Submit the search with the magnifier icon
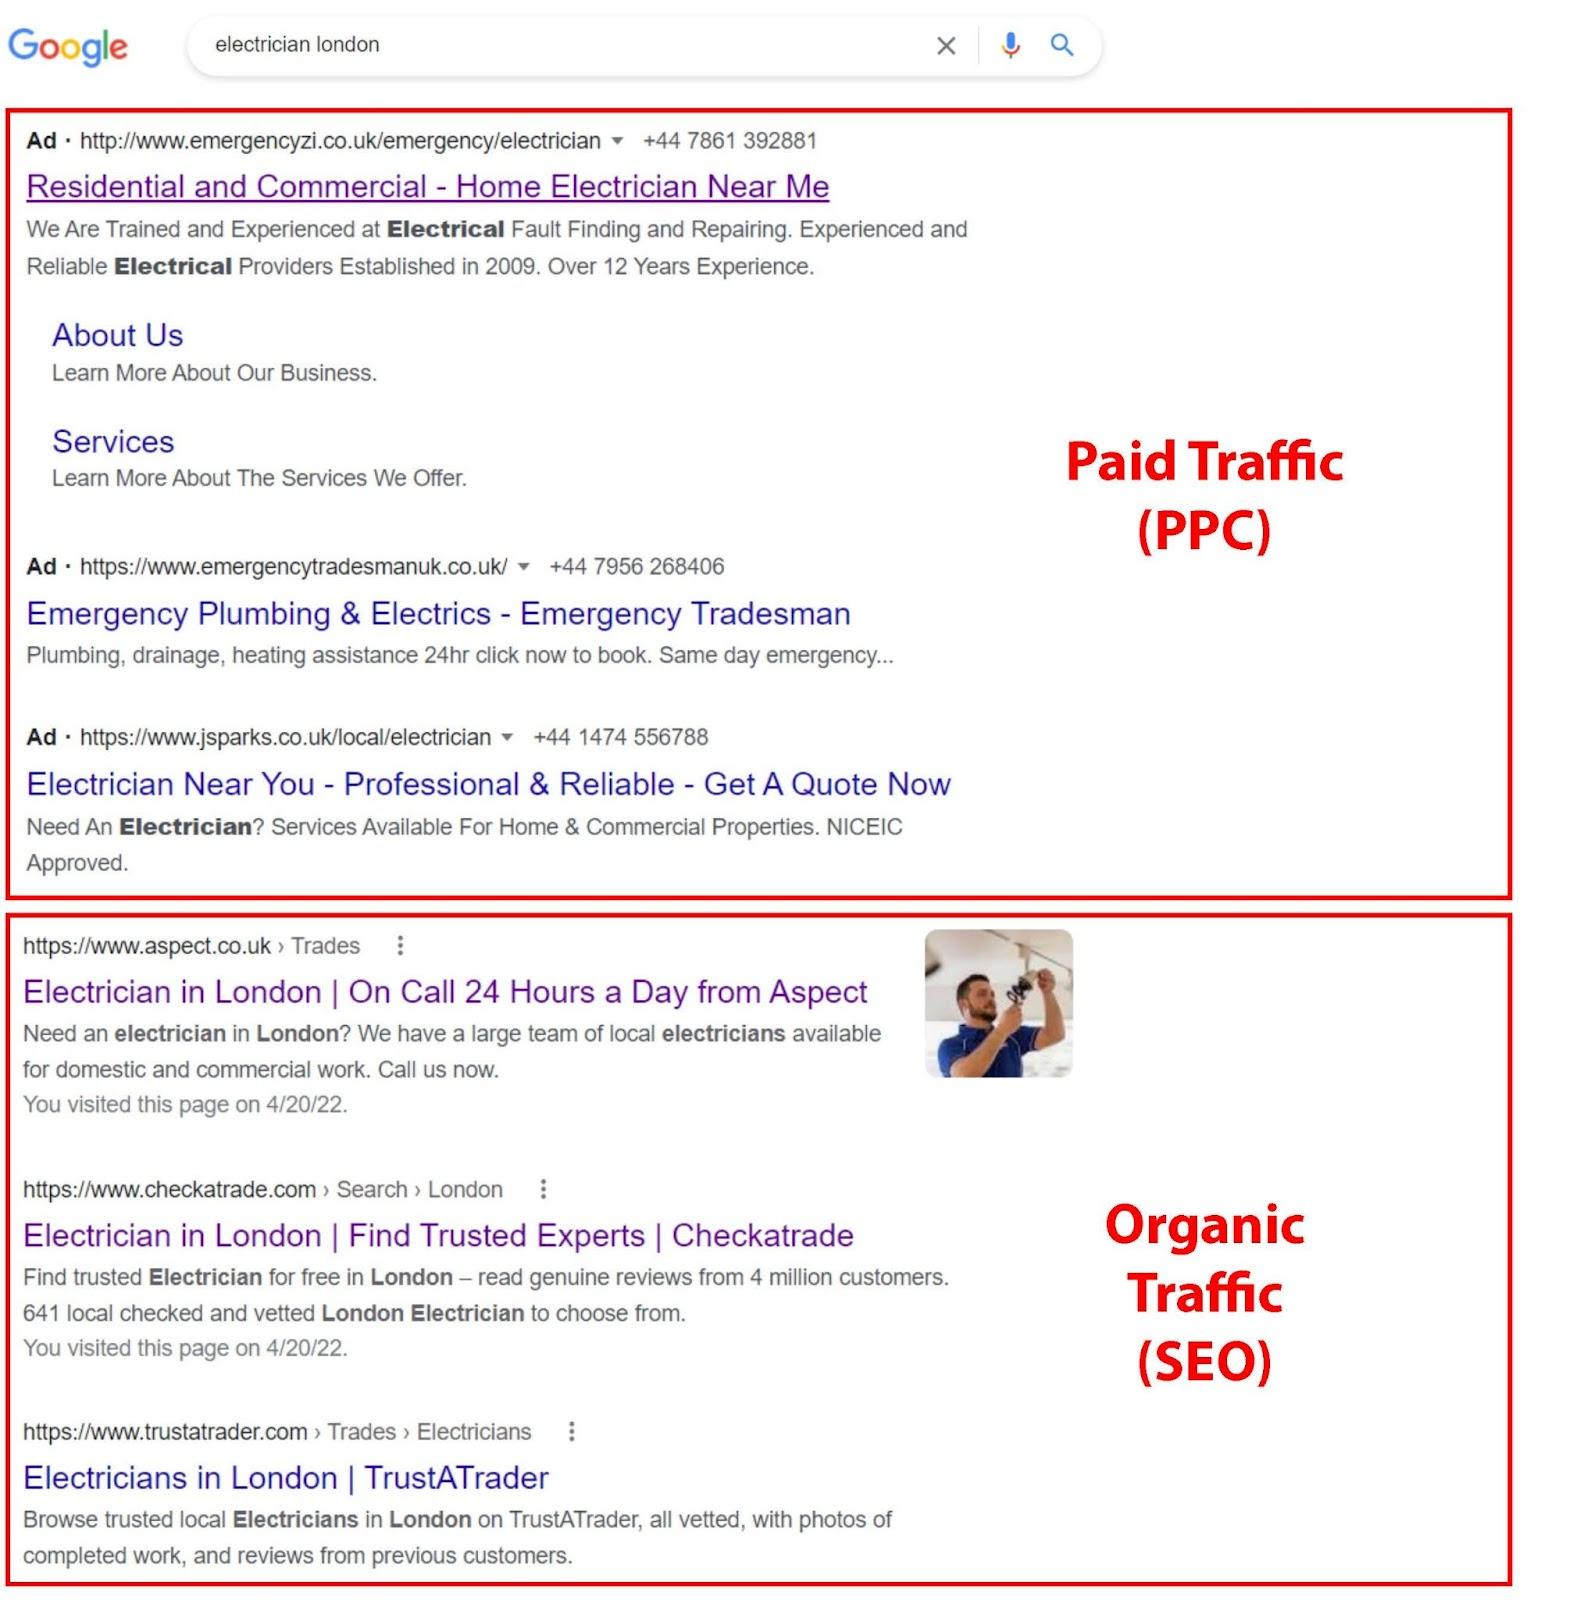Screen dimensions: 1573x1600 1062,45
